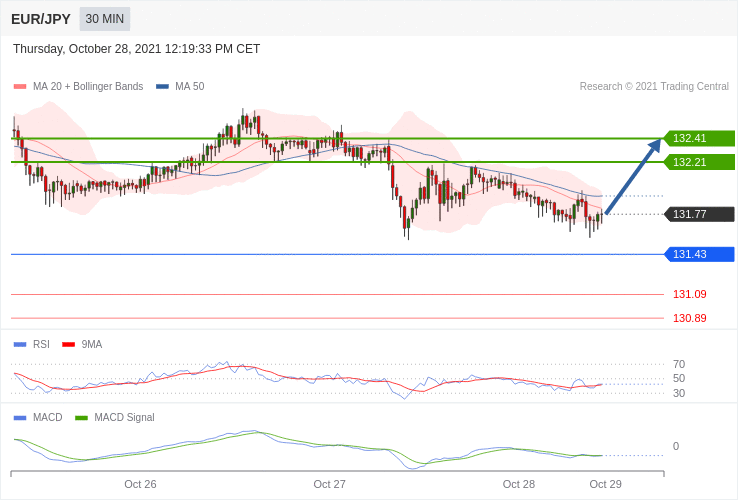Click the MACD 0 axis label

(676, 446)
